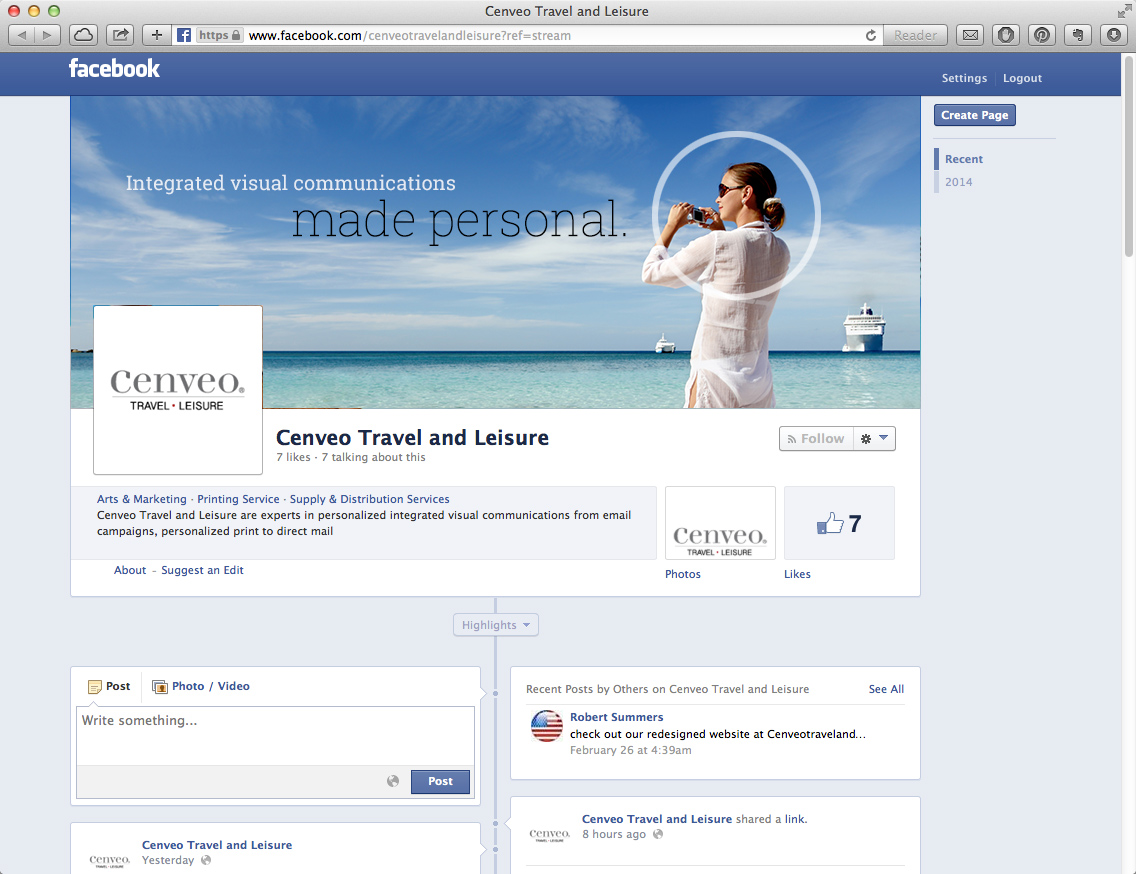Image resolution: width=1136 pixels, height=874 pixels.
Task: Click the Post note icon in composer
Action: (x=94, y=686)
